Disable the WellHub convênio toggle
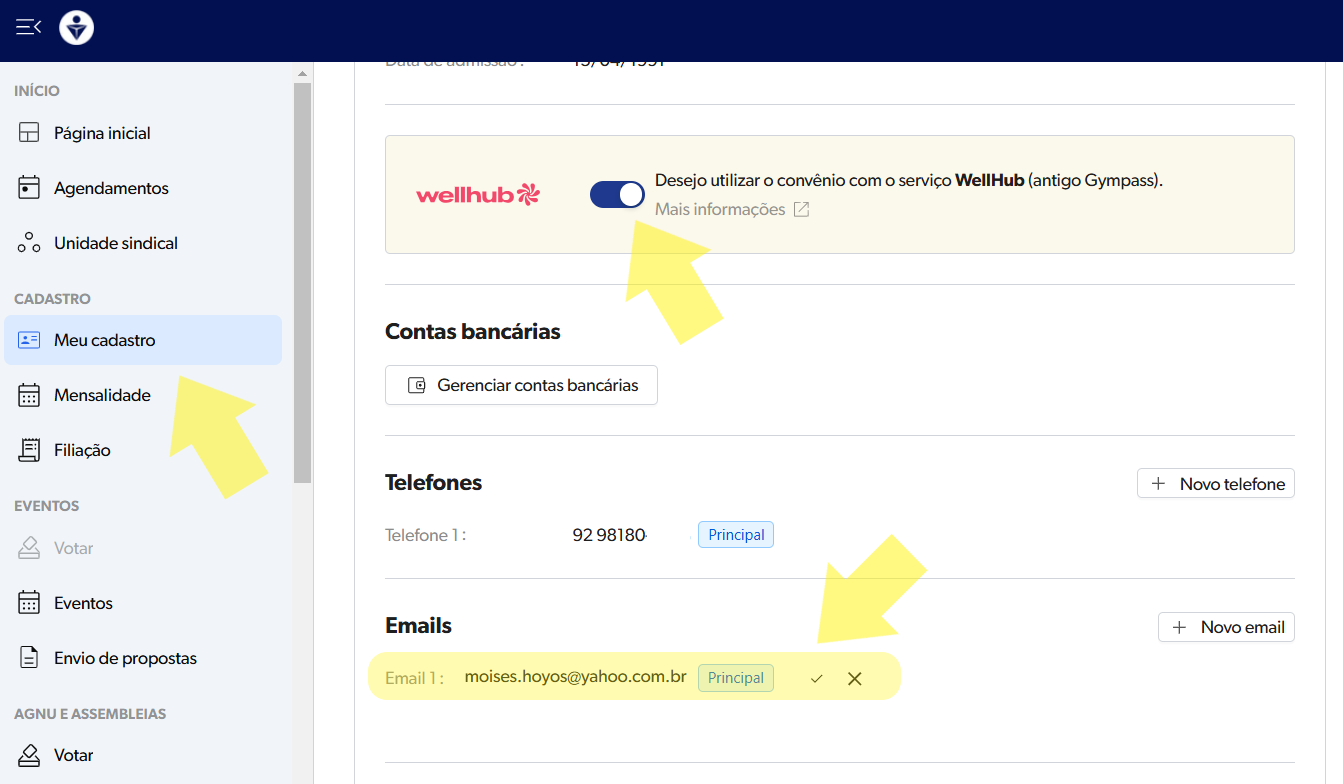 [x=617, y=194]
